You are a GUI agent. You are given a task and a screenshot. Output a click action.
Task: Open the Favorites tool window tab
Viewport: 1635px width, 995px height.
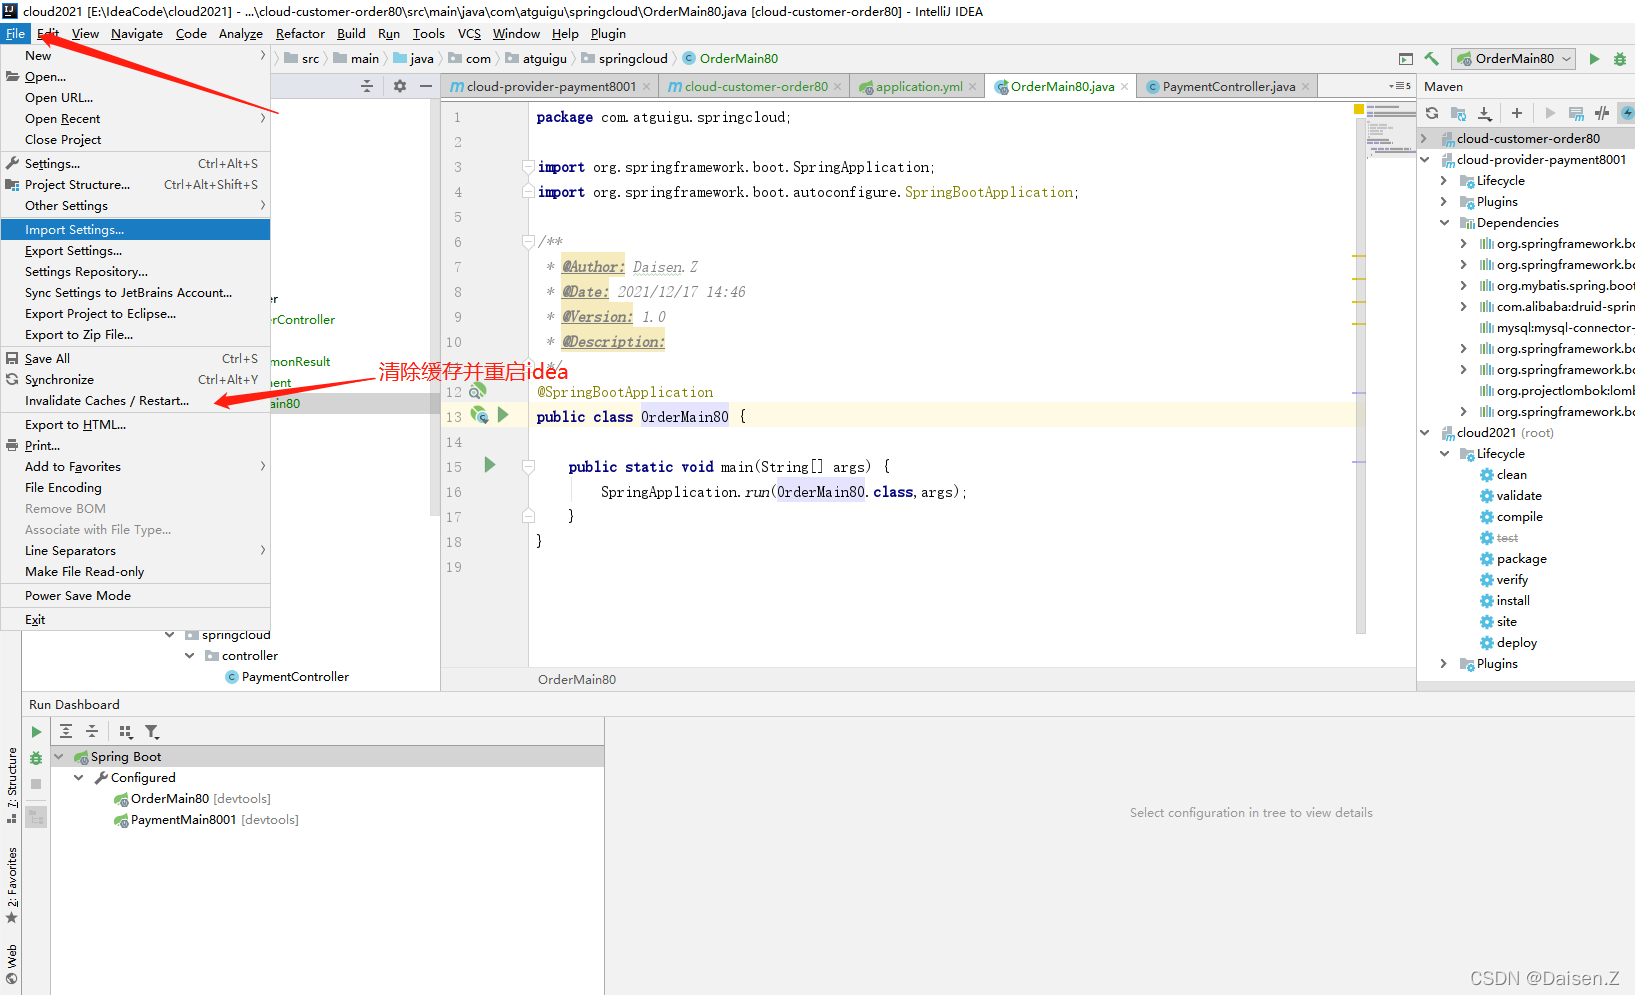point(12,885)
